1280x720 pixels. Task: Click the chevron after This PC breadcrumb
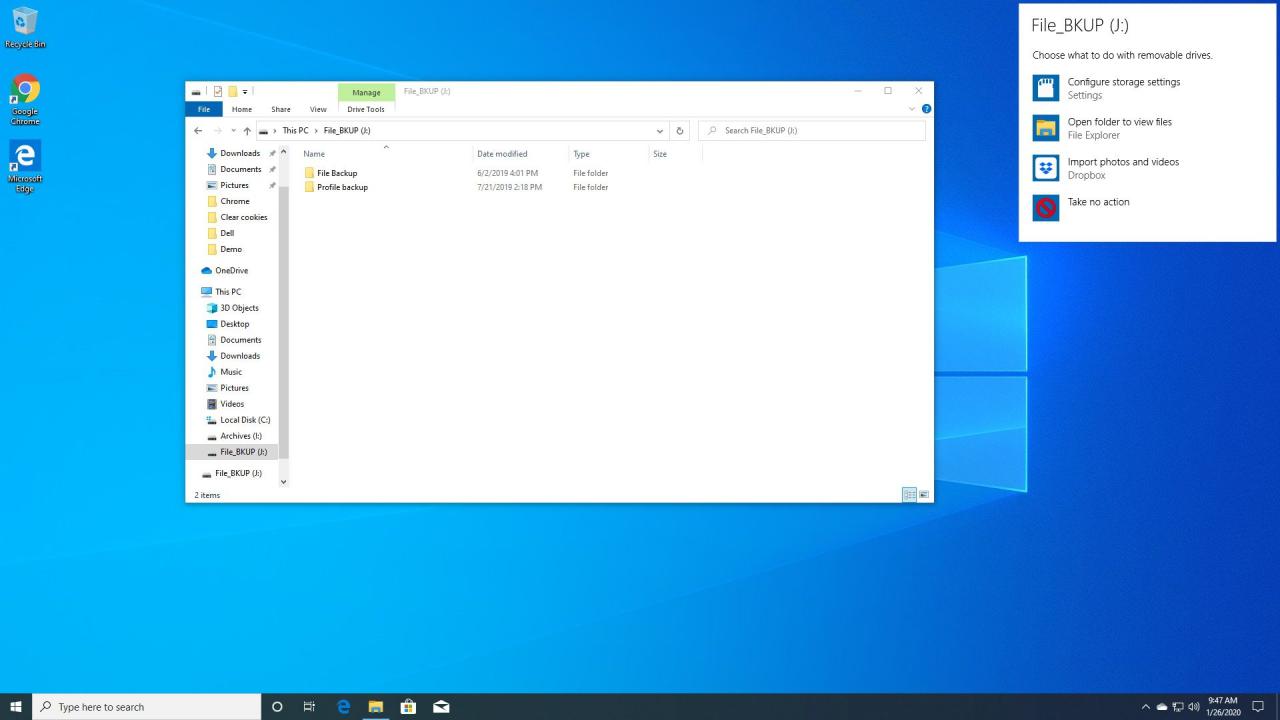(316, 131)
